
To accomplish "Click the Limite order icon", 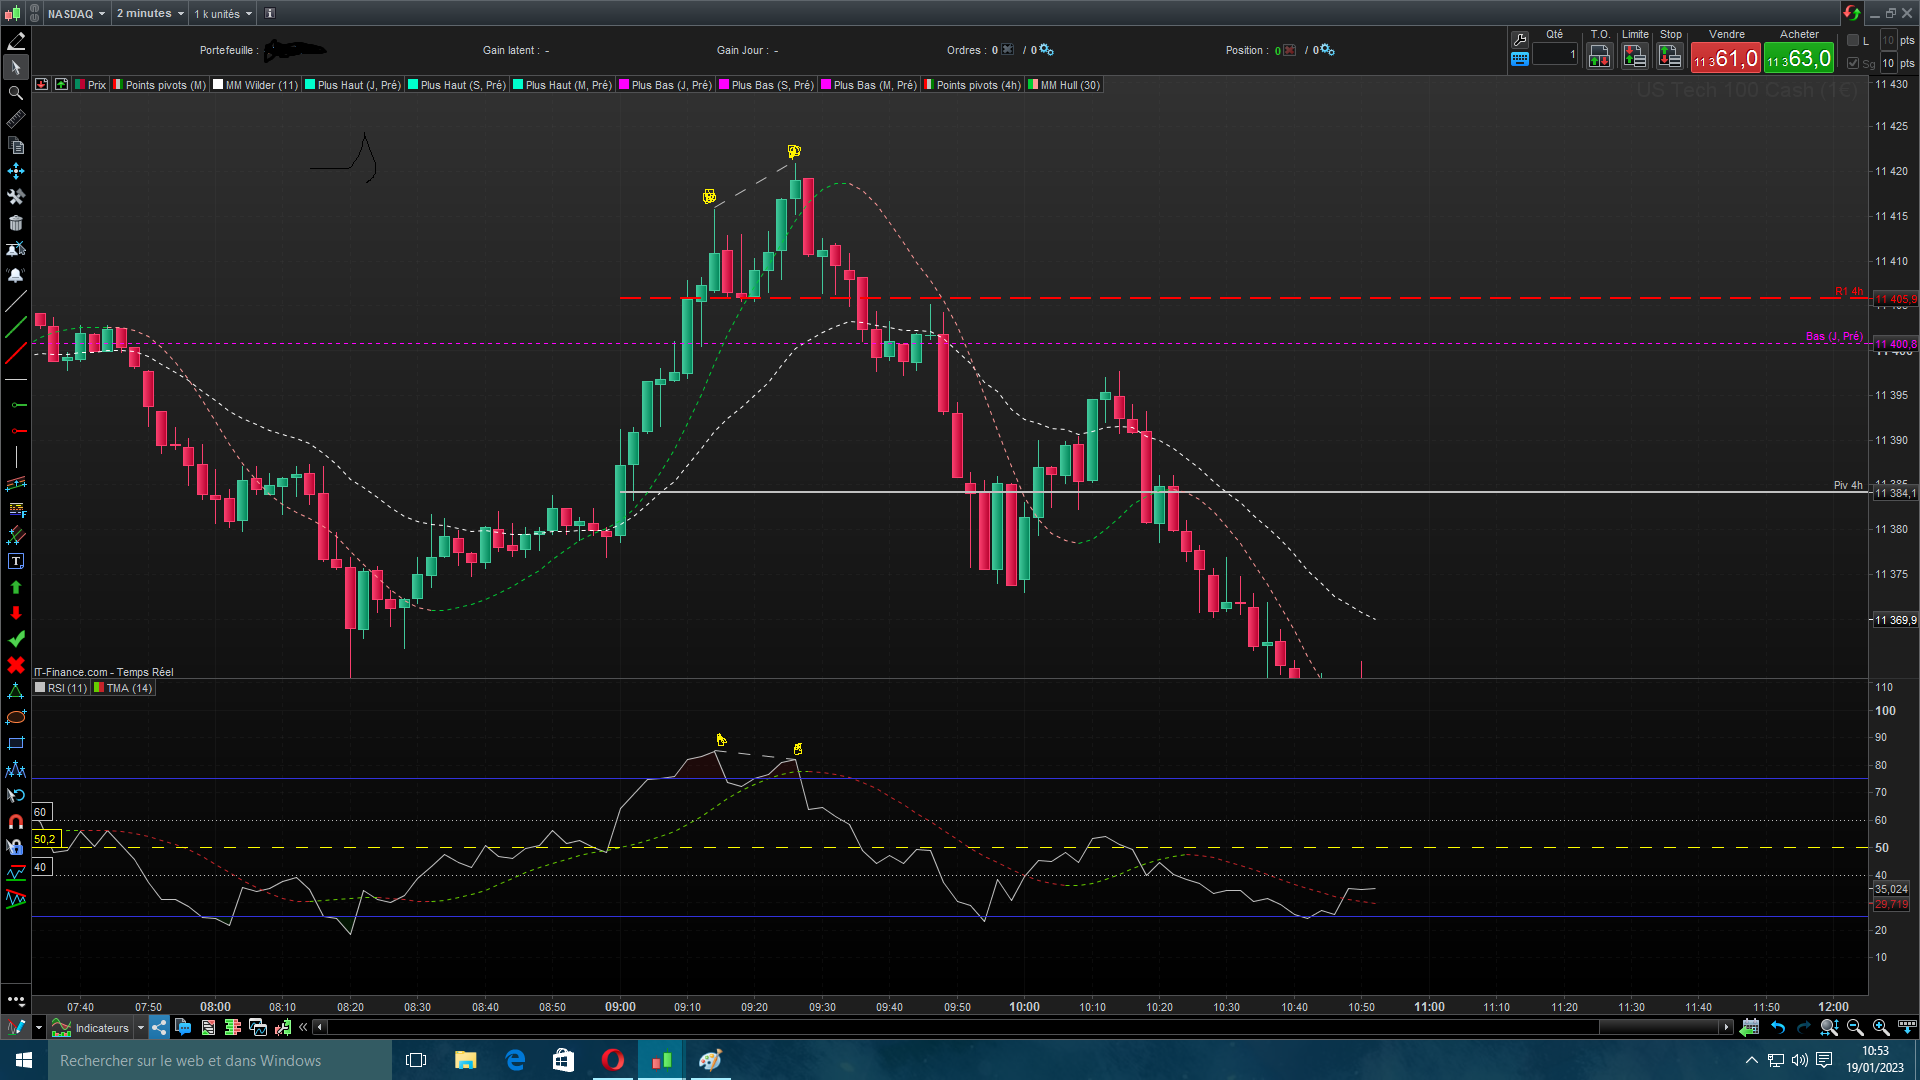I will [1635, 57].
